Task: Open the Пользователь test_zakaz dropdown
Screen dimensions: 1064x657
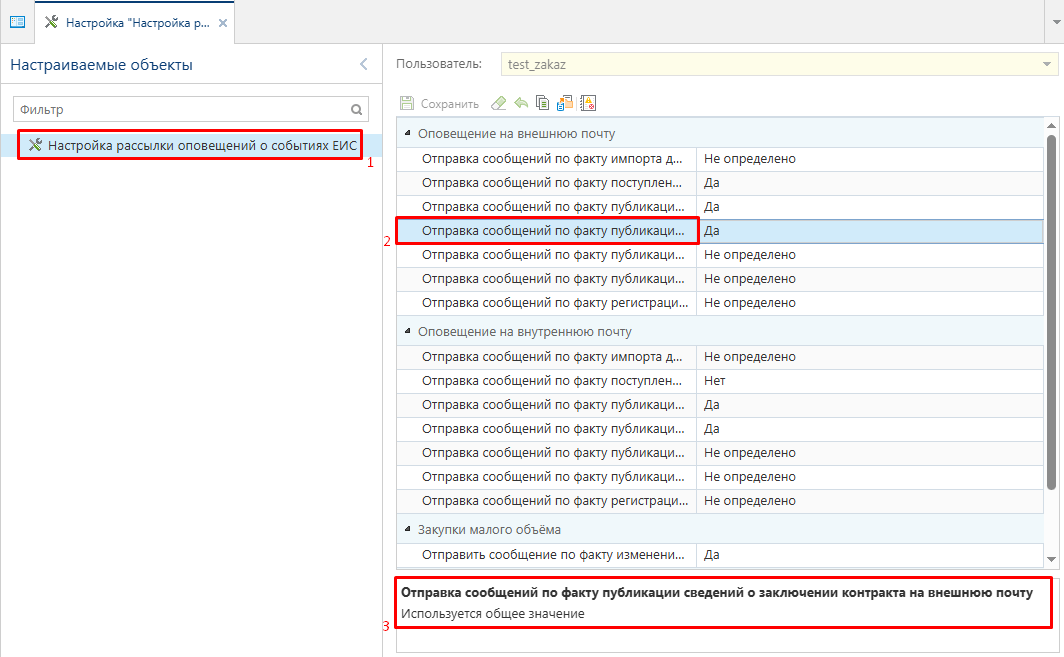Action: click(1047, 65)
